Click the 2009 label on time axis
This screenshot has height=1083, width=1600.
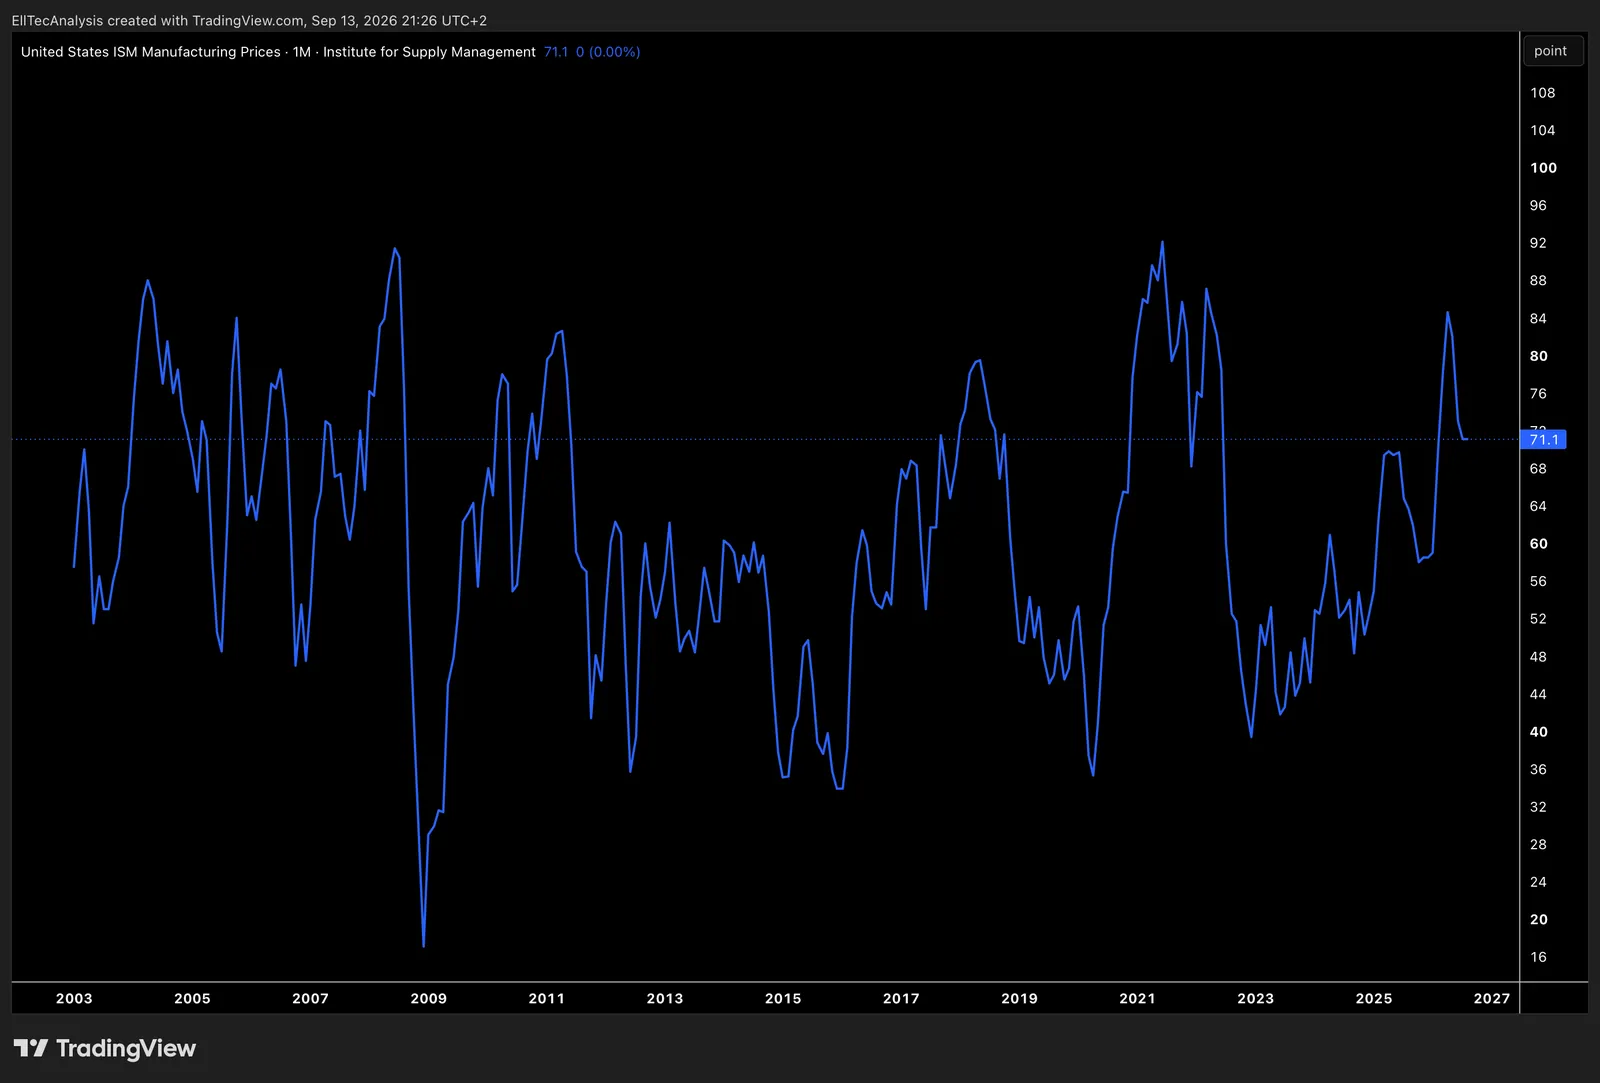[x=429, y=998]
